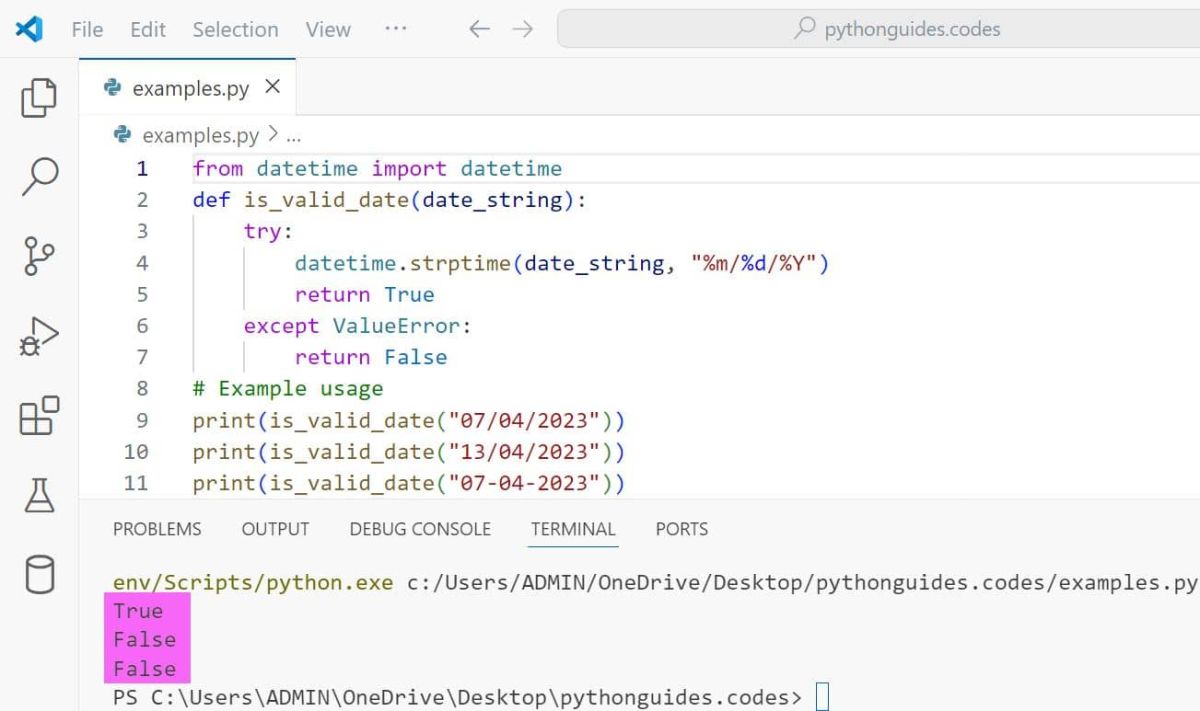Open the Source Control view icon
The image size is (1200, 711).
(39, 255)
